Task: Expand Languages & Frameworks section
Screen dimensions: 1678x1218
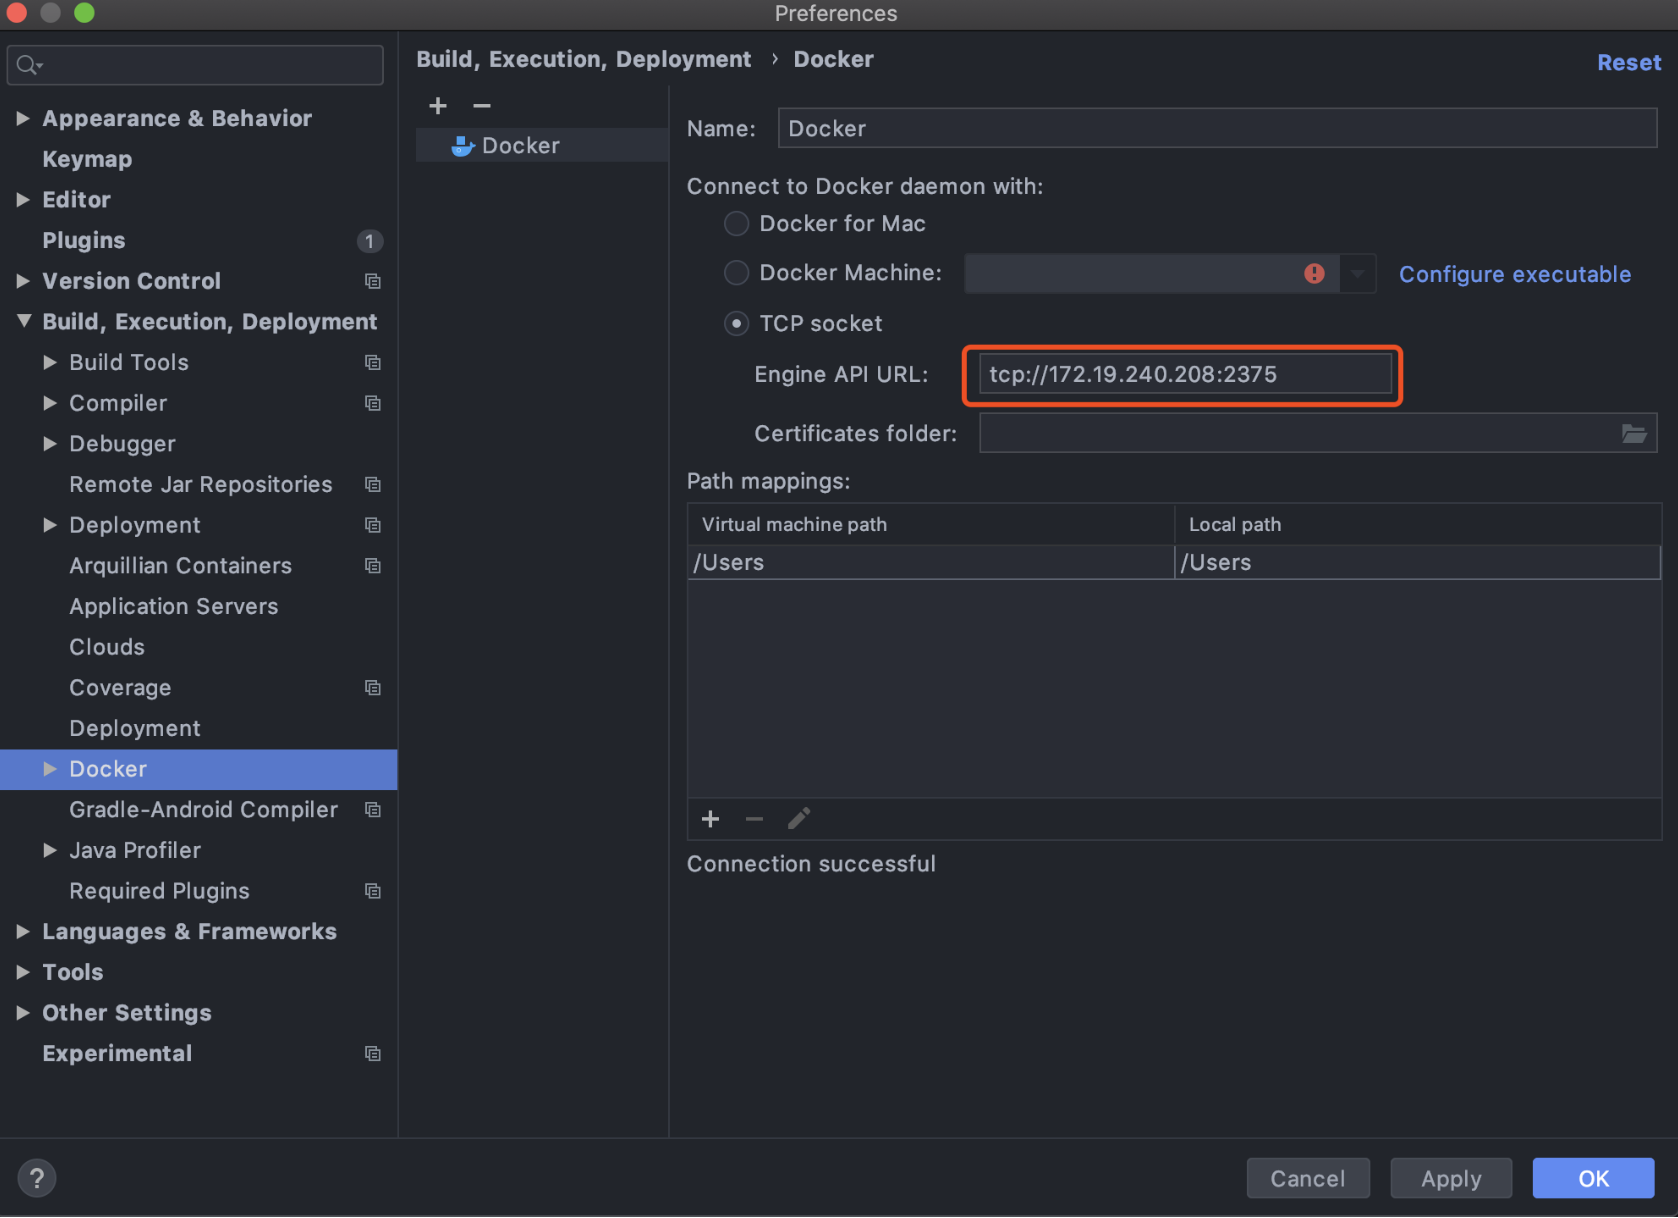Action: [x=23, y=931]
